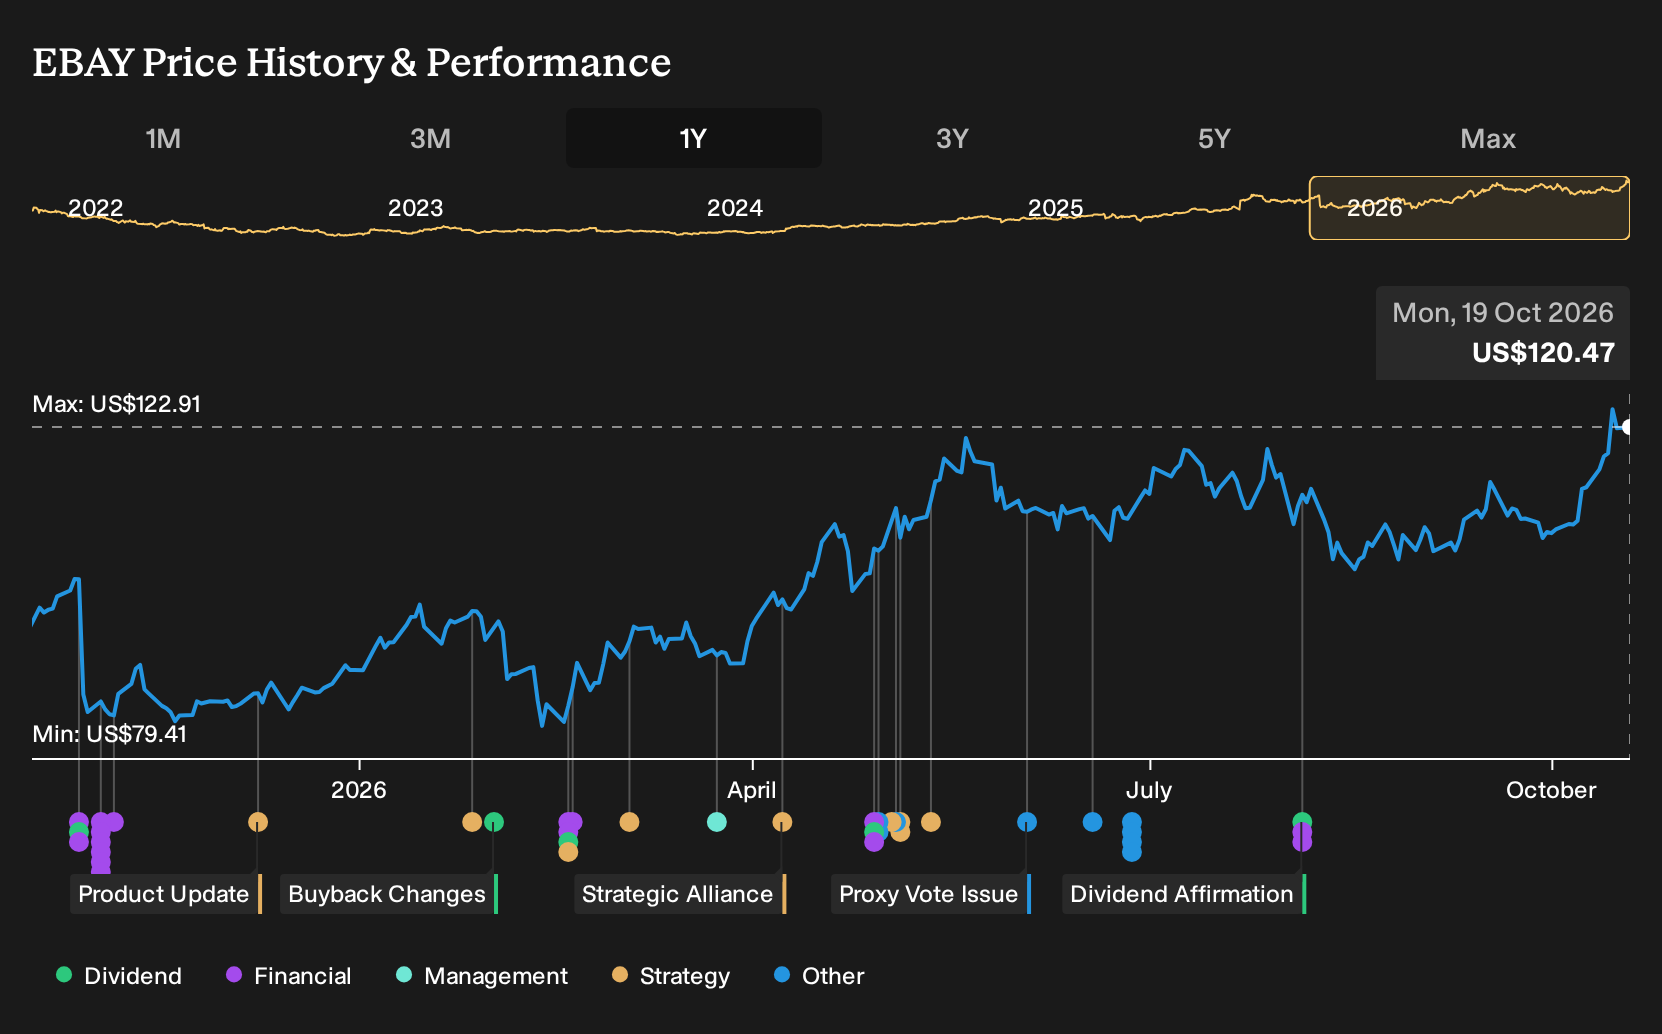Open the Dividend Affirmation event label

tap(1184, 894)
